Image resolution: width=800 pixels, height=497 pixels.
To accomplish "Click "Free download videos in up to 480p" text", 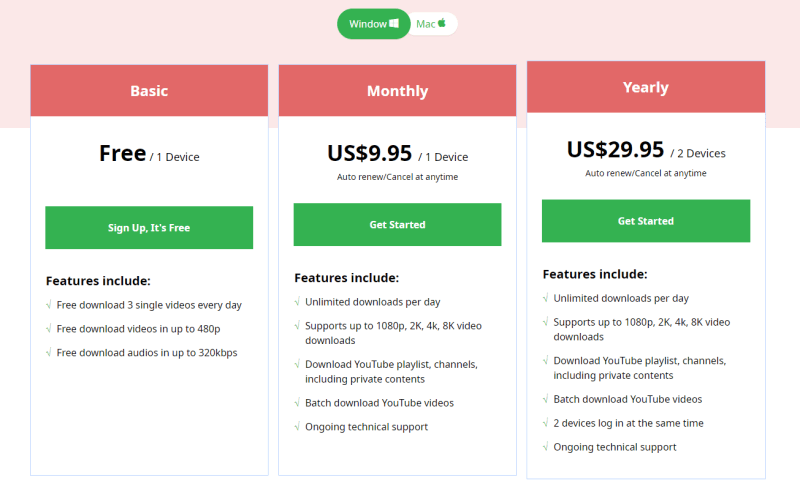I will pos(138,329).
